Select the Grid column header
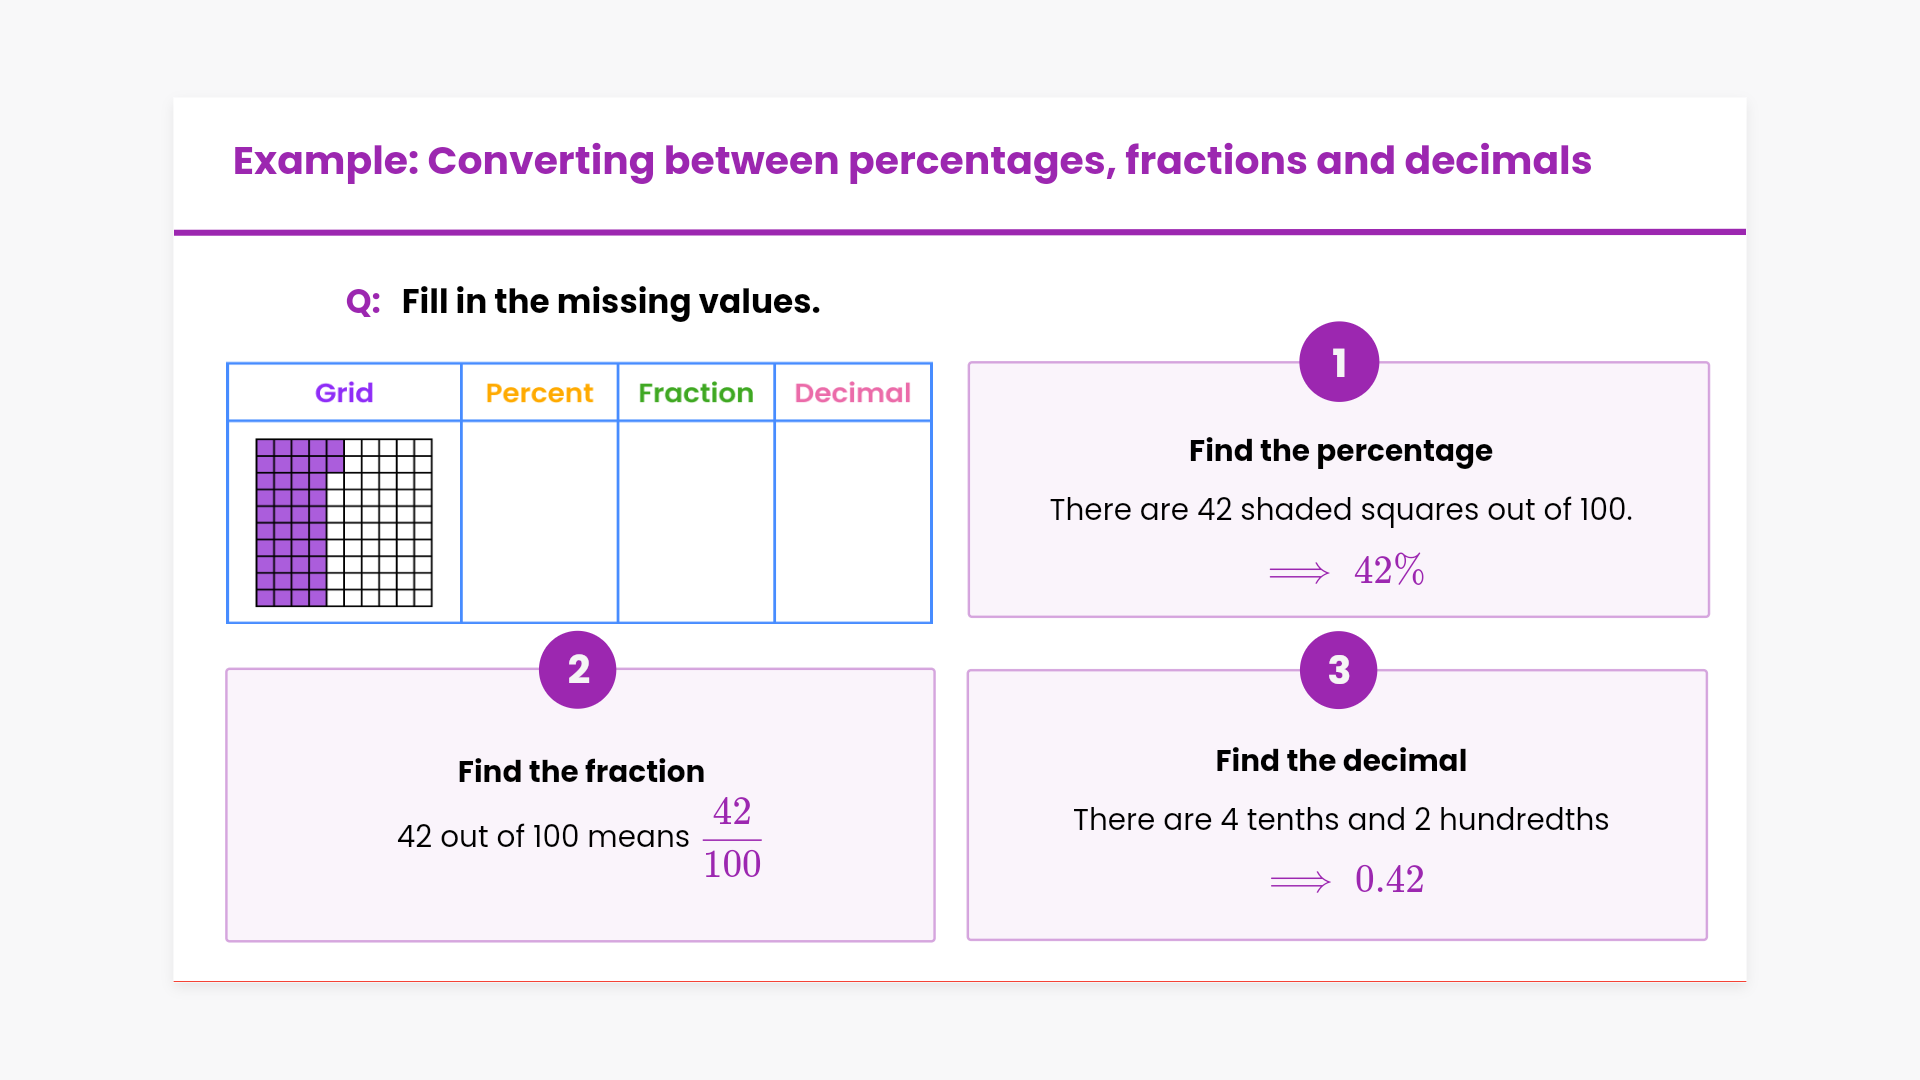1920x1080 pixels. point(344,393)
